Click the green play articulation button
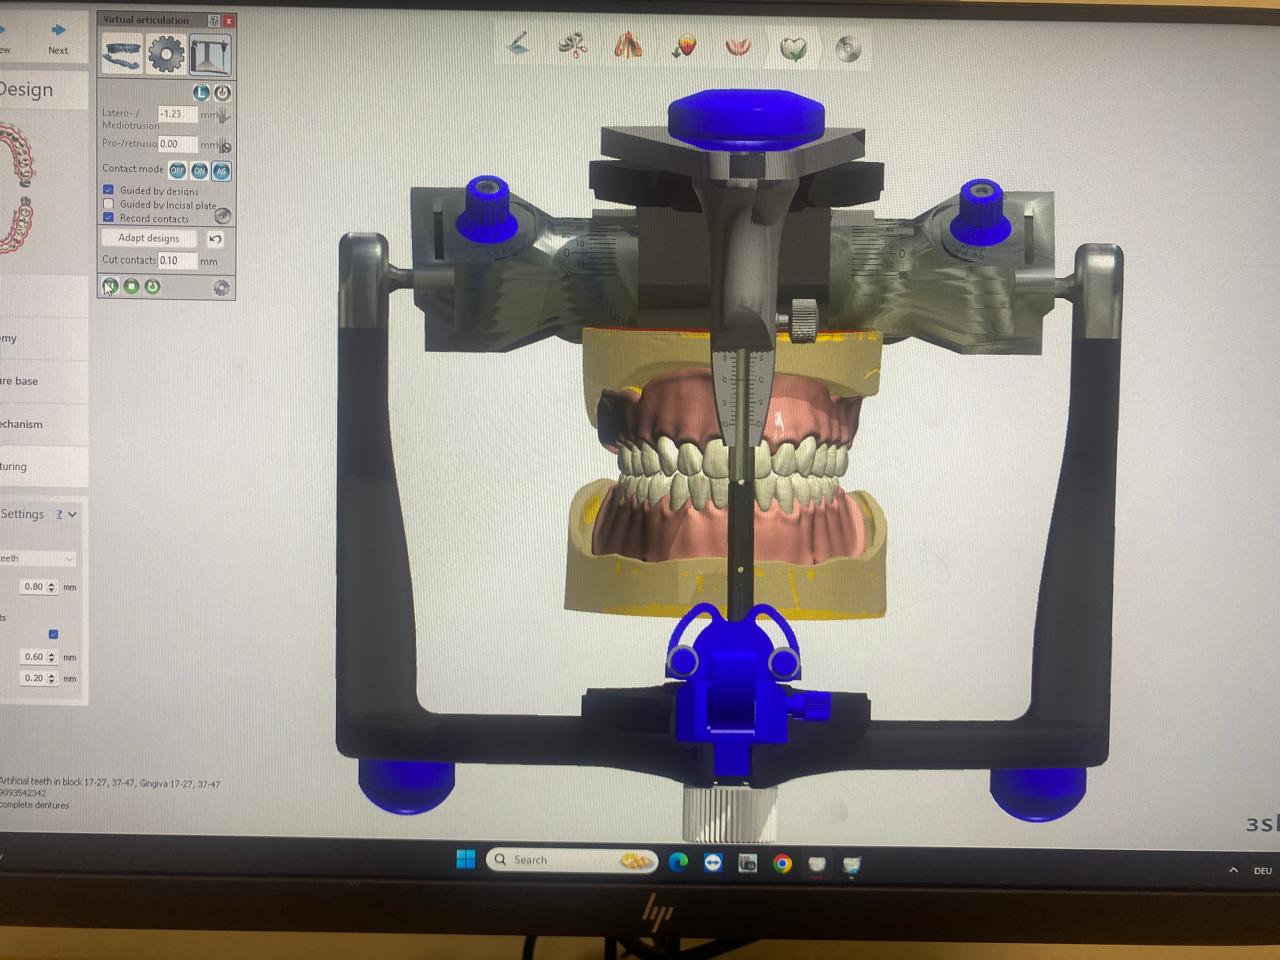The width and height of the screenshot is (1280, 960). 110,287
